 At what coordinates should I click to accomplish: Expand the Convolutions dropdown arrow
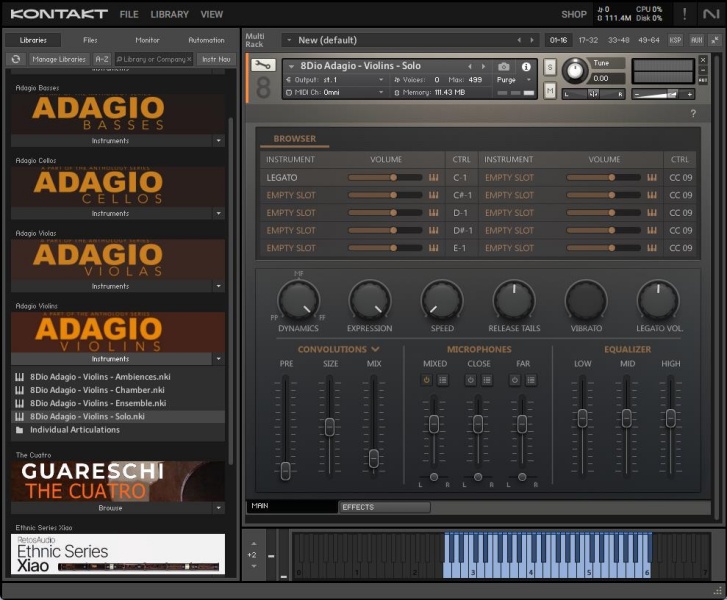click(x=375, y=349)
